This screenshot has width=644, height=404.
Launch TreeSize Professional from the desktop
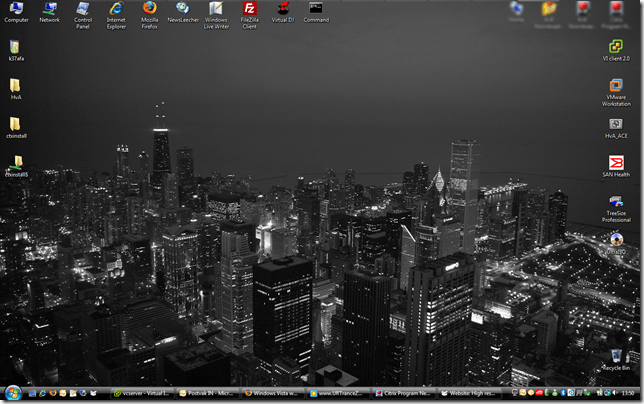coord(616,209)
